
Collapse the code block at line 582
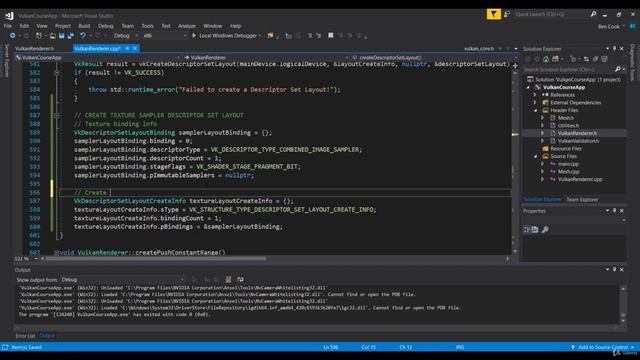point(57,73)
